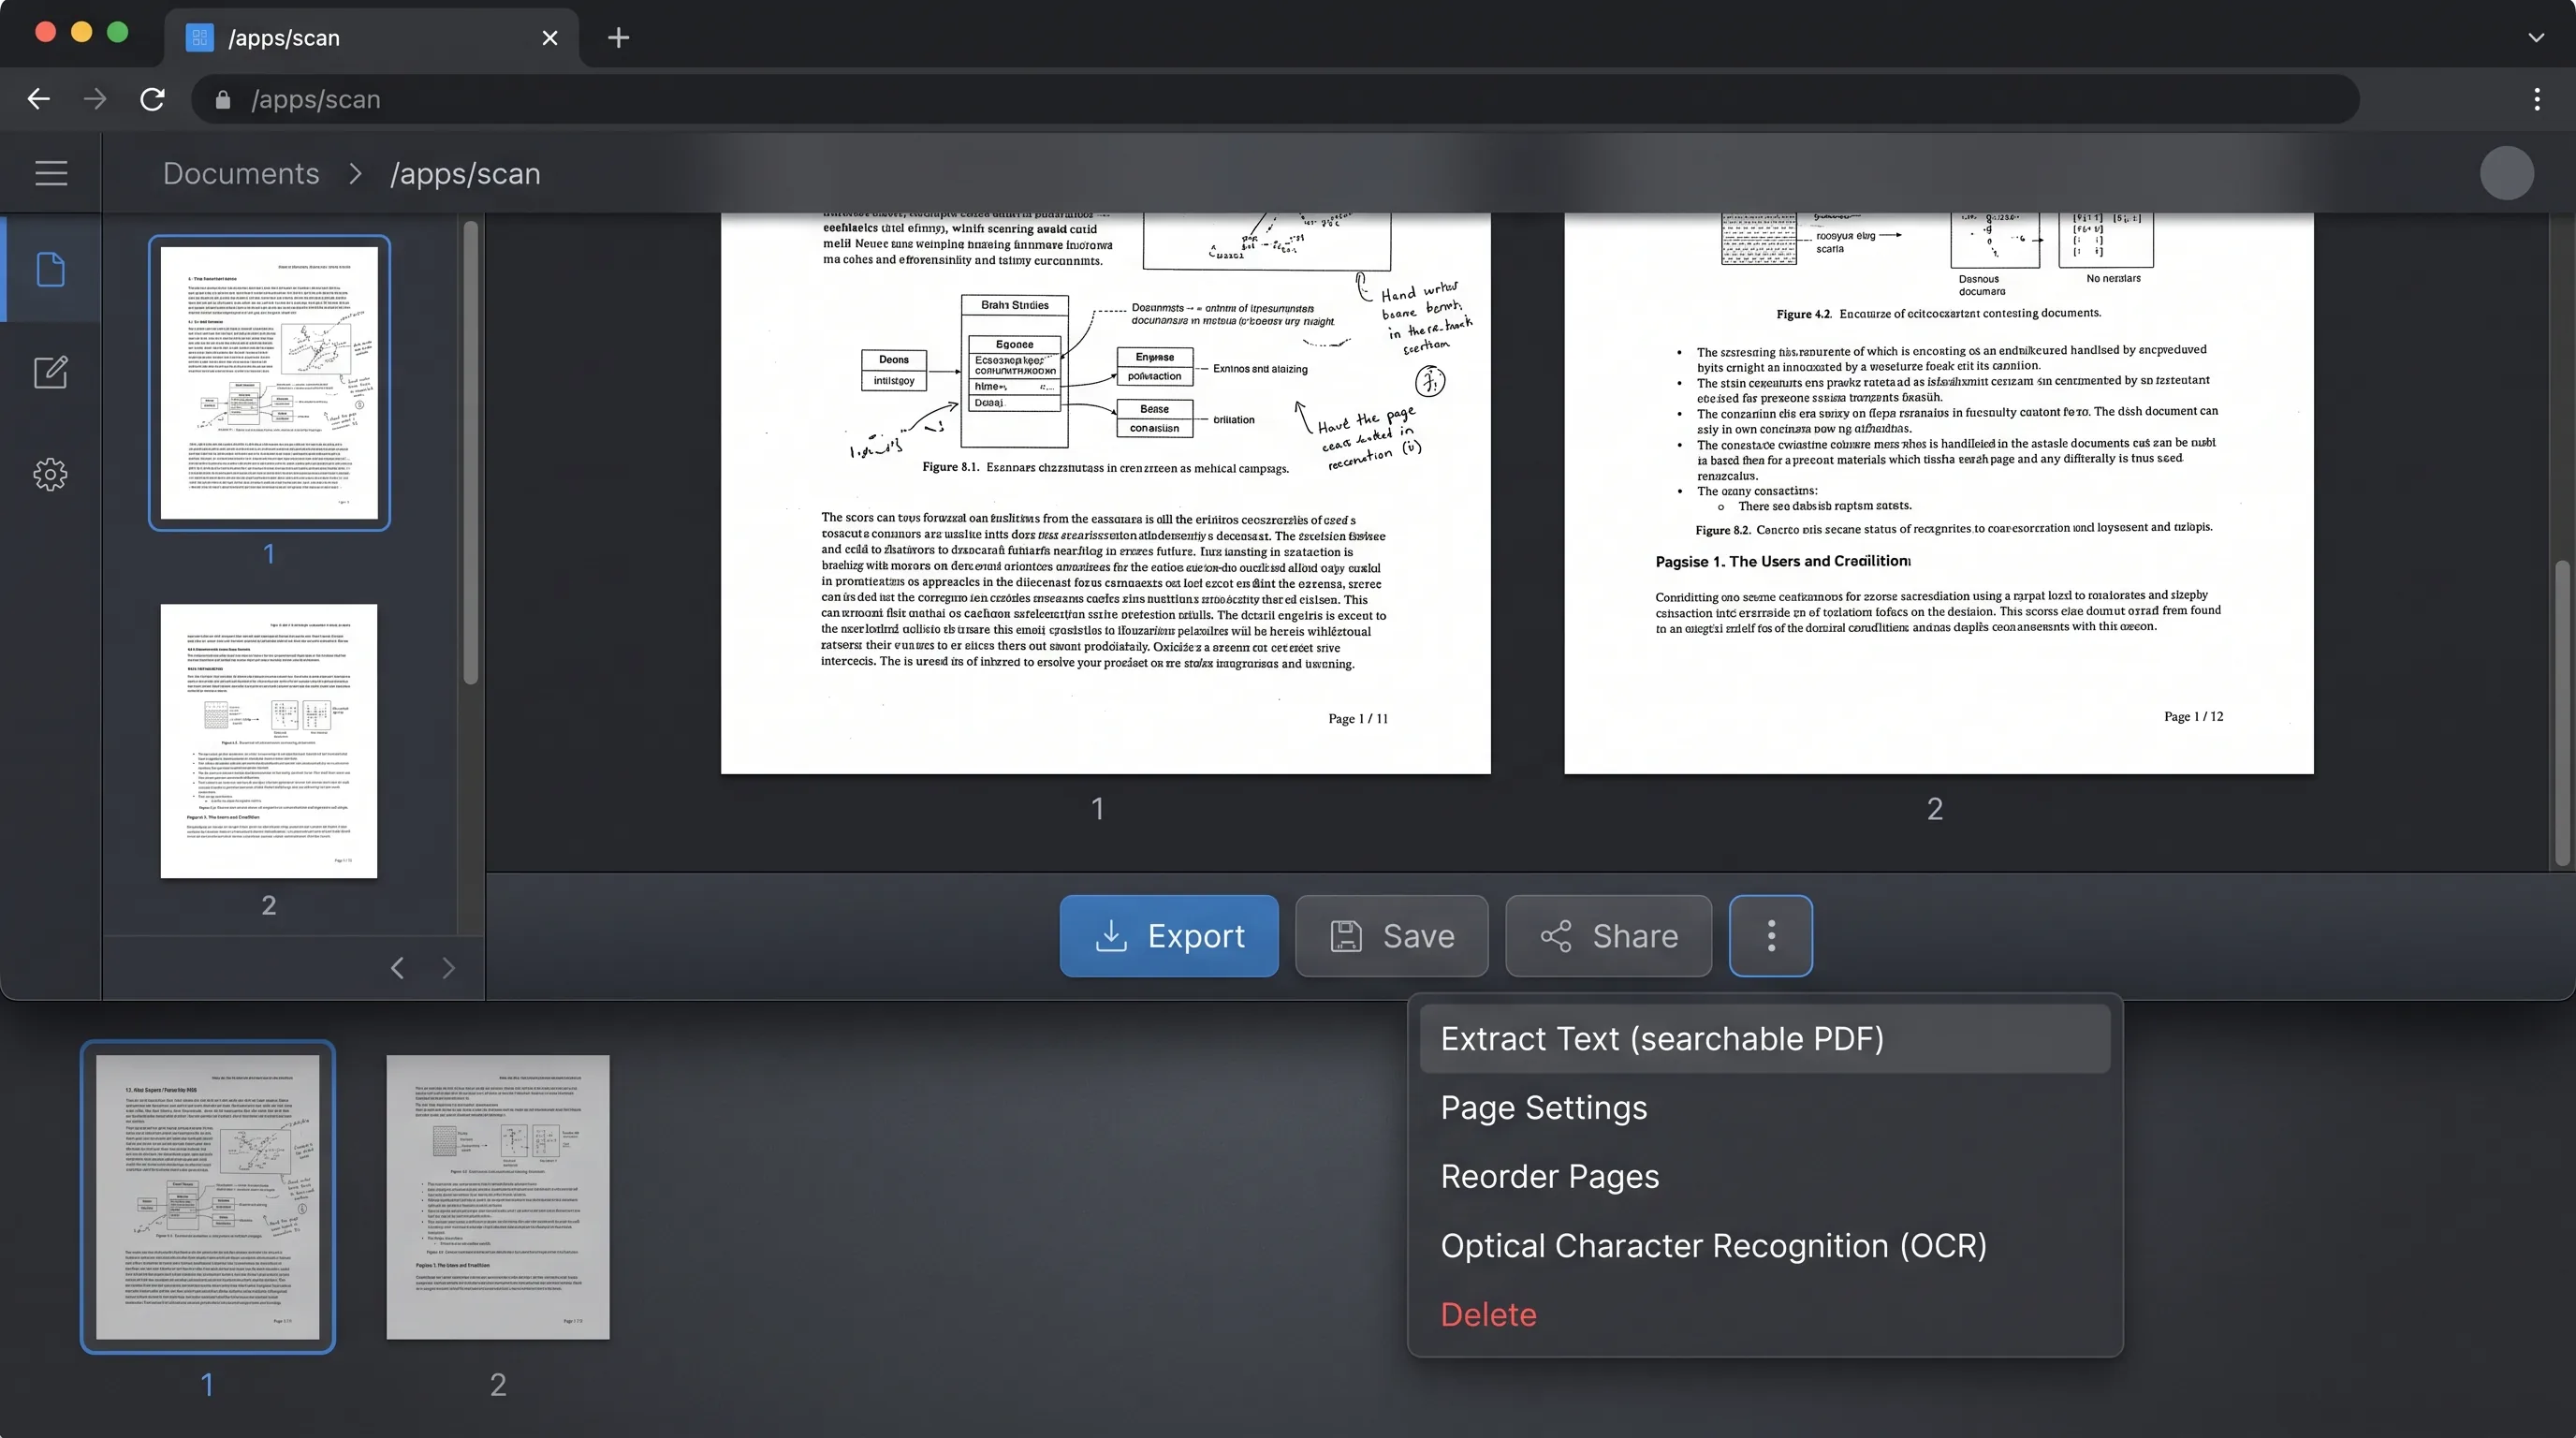The image size is (2576, 1438).
Task: Open the Documents breadcrumb link
Action: click(241, 173)
